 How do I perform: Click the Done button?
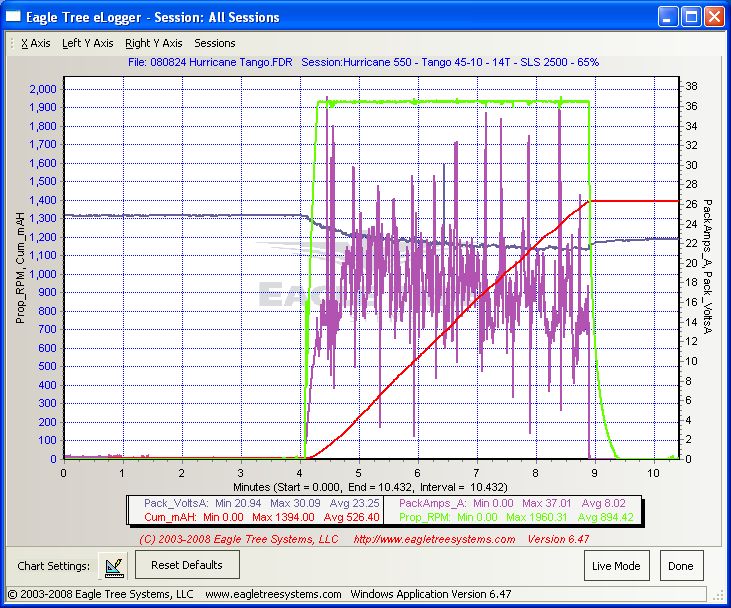[x=681, y=566]
